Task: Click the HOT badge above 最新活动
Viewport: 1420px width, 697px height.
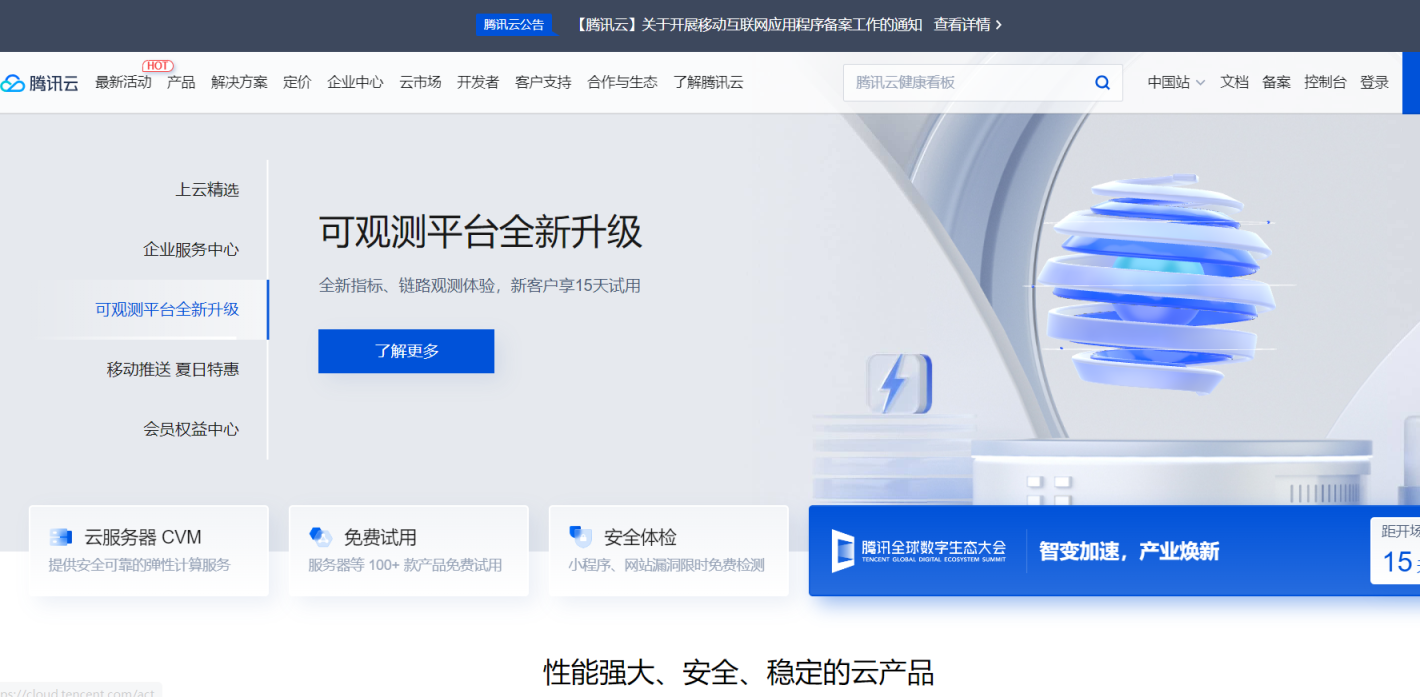Action: 158,65
